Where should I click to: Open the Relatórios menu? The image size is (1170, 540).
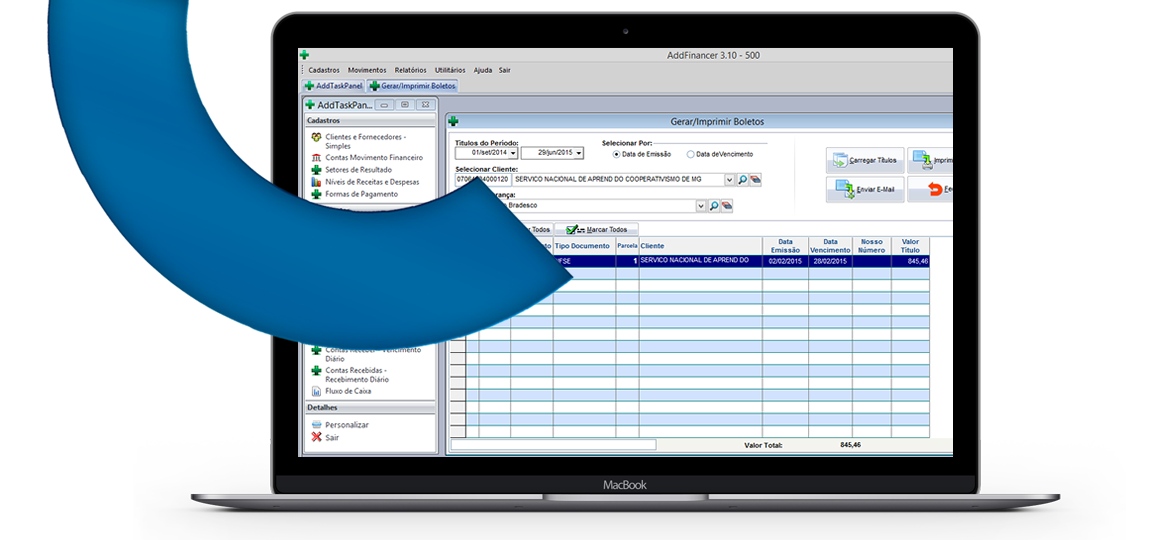pos(410,70)
